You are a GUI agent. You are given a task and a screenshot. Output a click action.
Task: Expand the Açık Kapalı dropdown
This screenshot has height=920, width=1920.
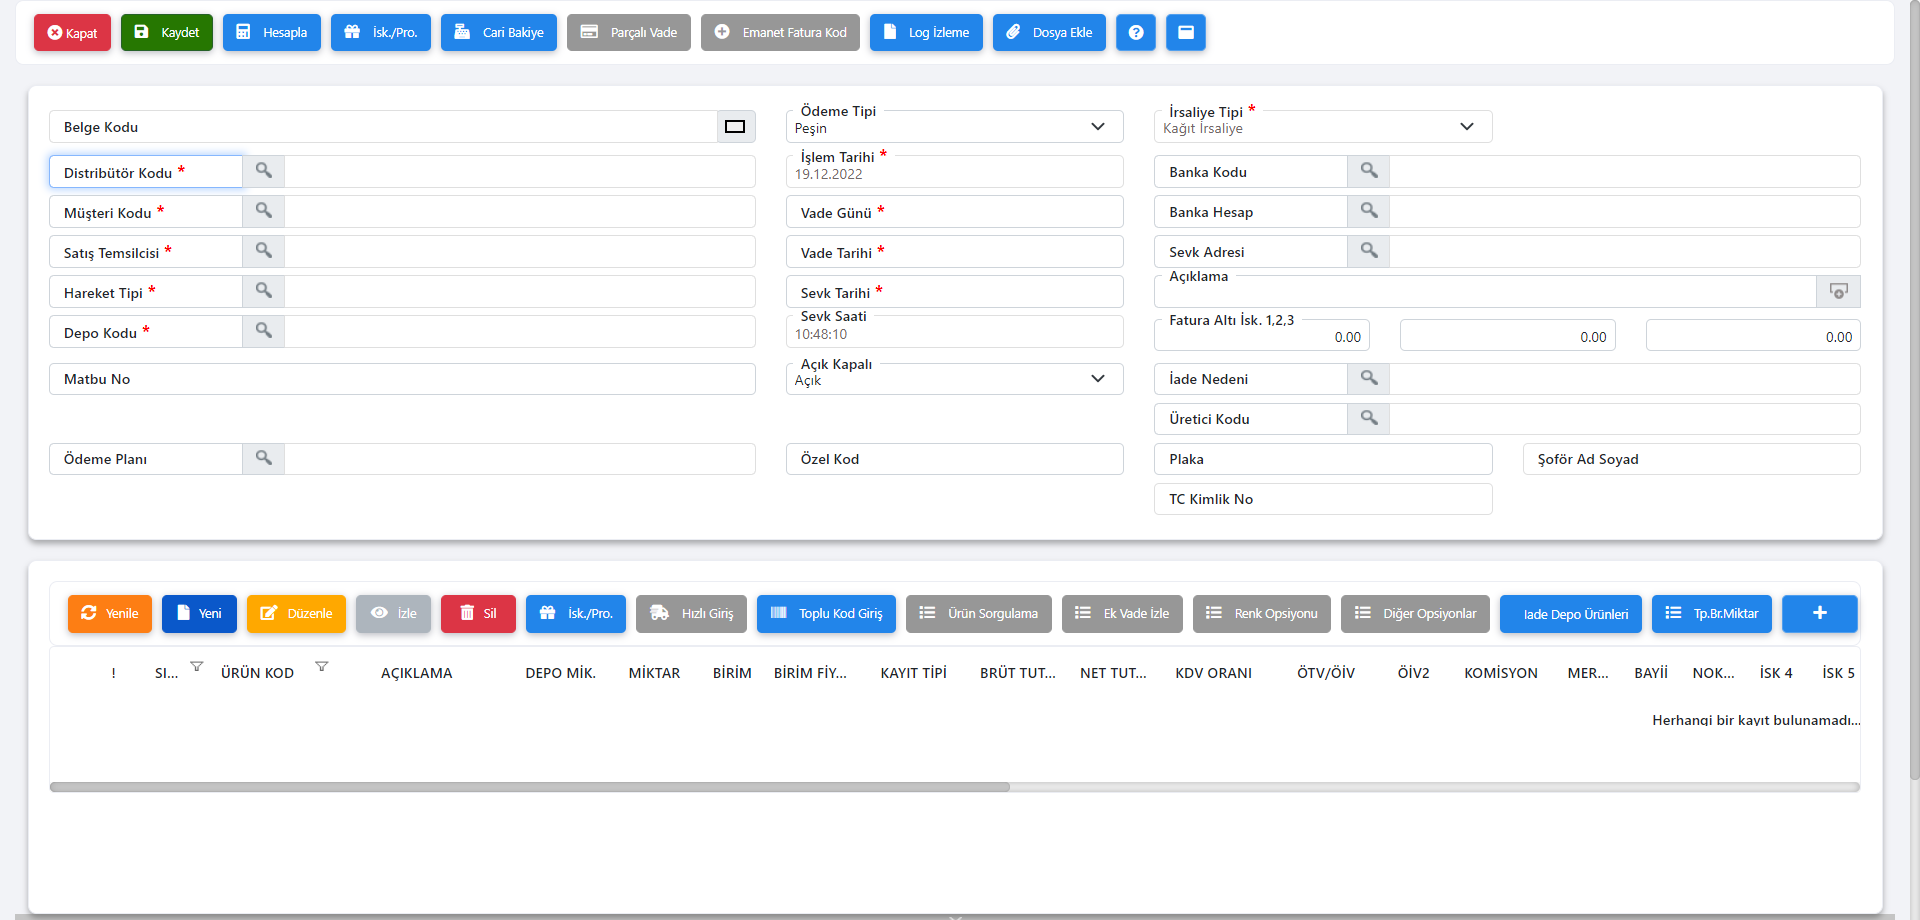click(x=1097, y=379)
